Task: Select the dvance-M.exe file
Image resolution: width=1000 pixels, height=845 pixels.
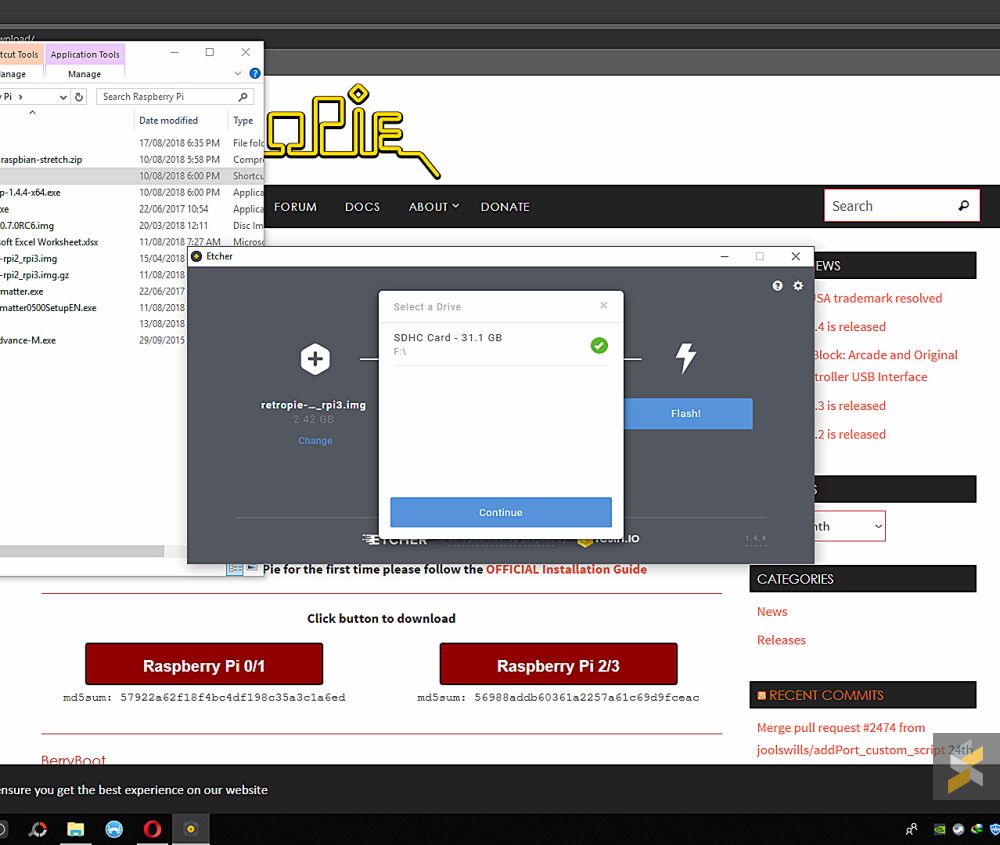Action: pyautogui.click(x=28, y=341)
